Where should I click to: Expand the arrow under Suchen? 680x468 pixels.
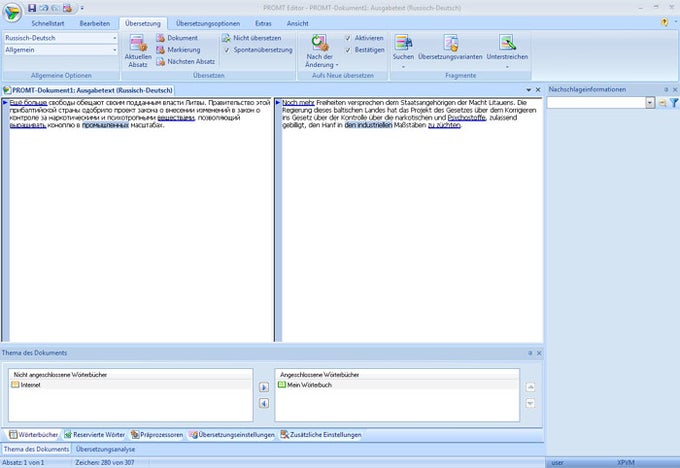pos(403,67)
